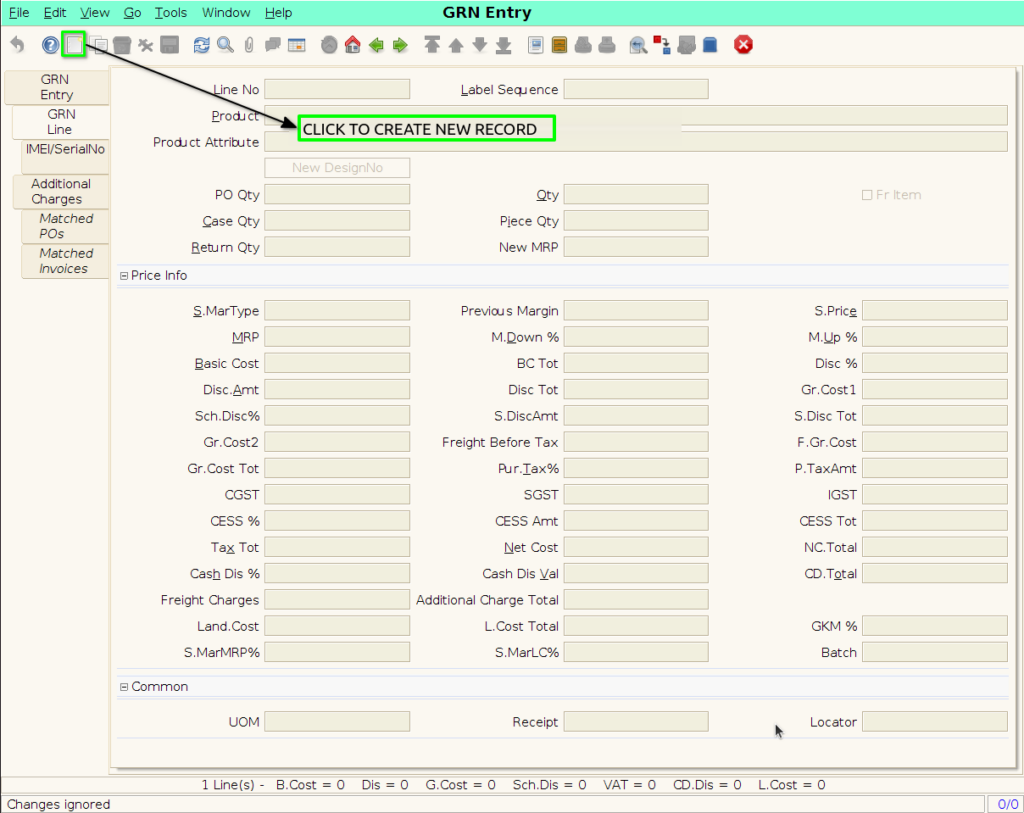Collapse the Common section
Screen dimensions: 1024x813
pos(123,687)
